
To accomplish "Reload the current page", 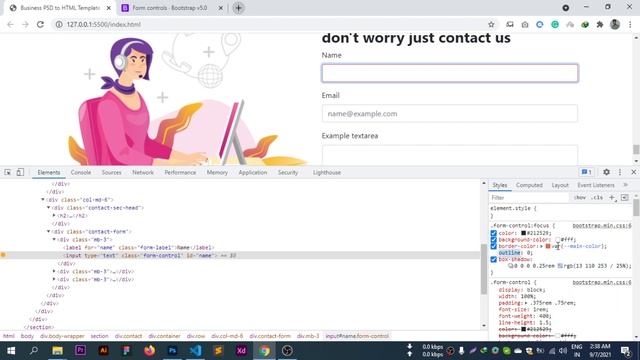I will (40, 24).
